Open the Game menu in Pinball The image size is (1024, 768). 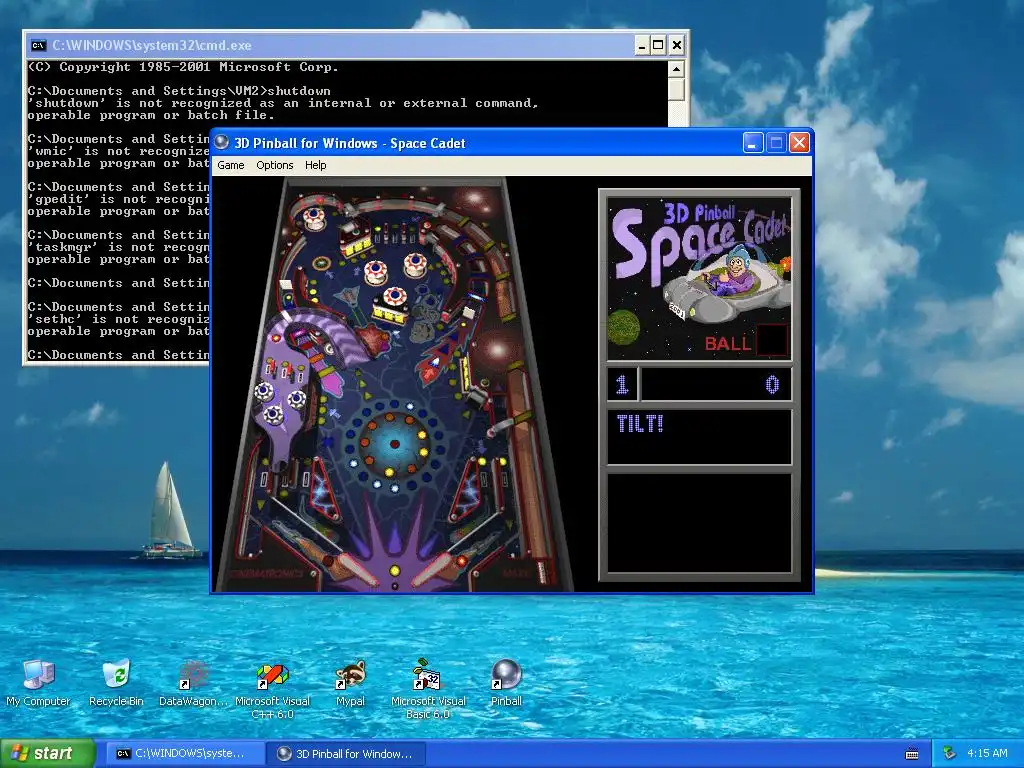pyautogui.click(x=231, y=165)
